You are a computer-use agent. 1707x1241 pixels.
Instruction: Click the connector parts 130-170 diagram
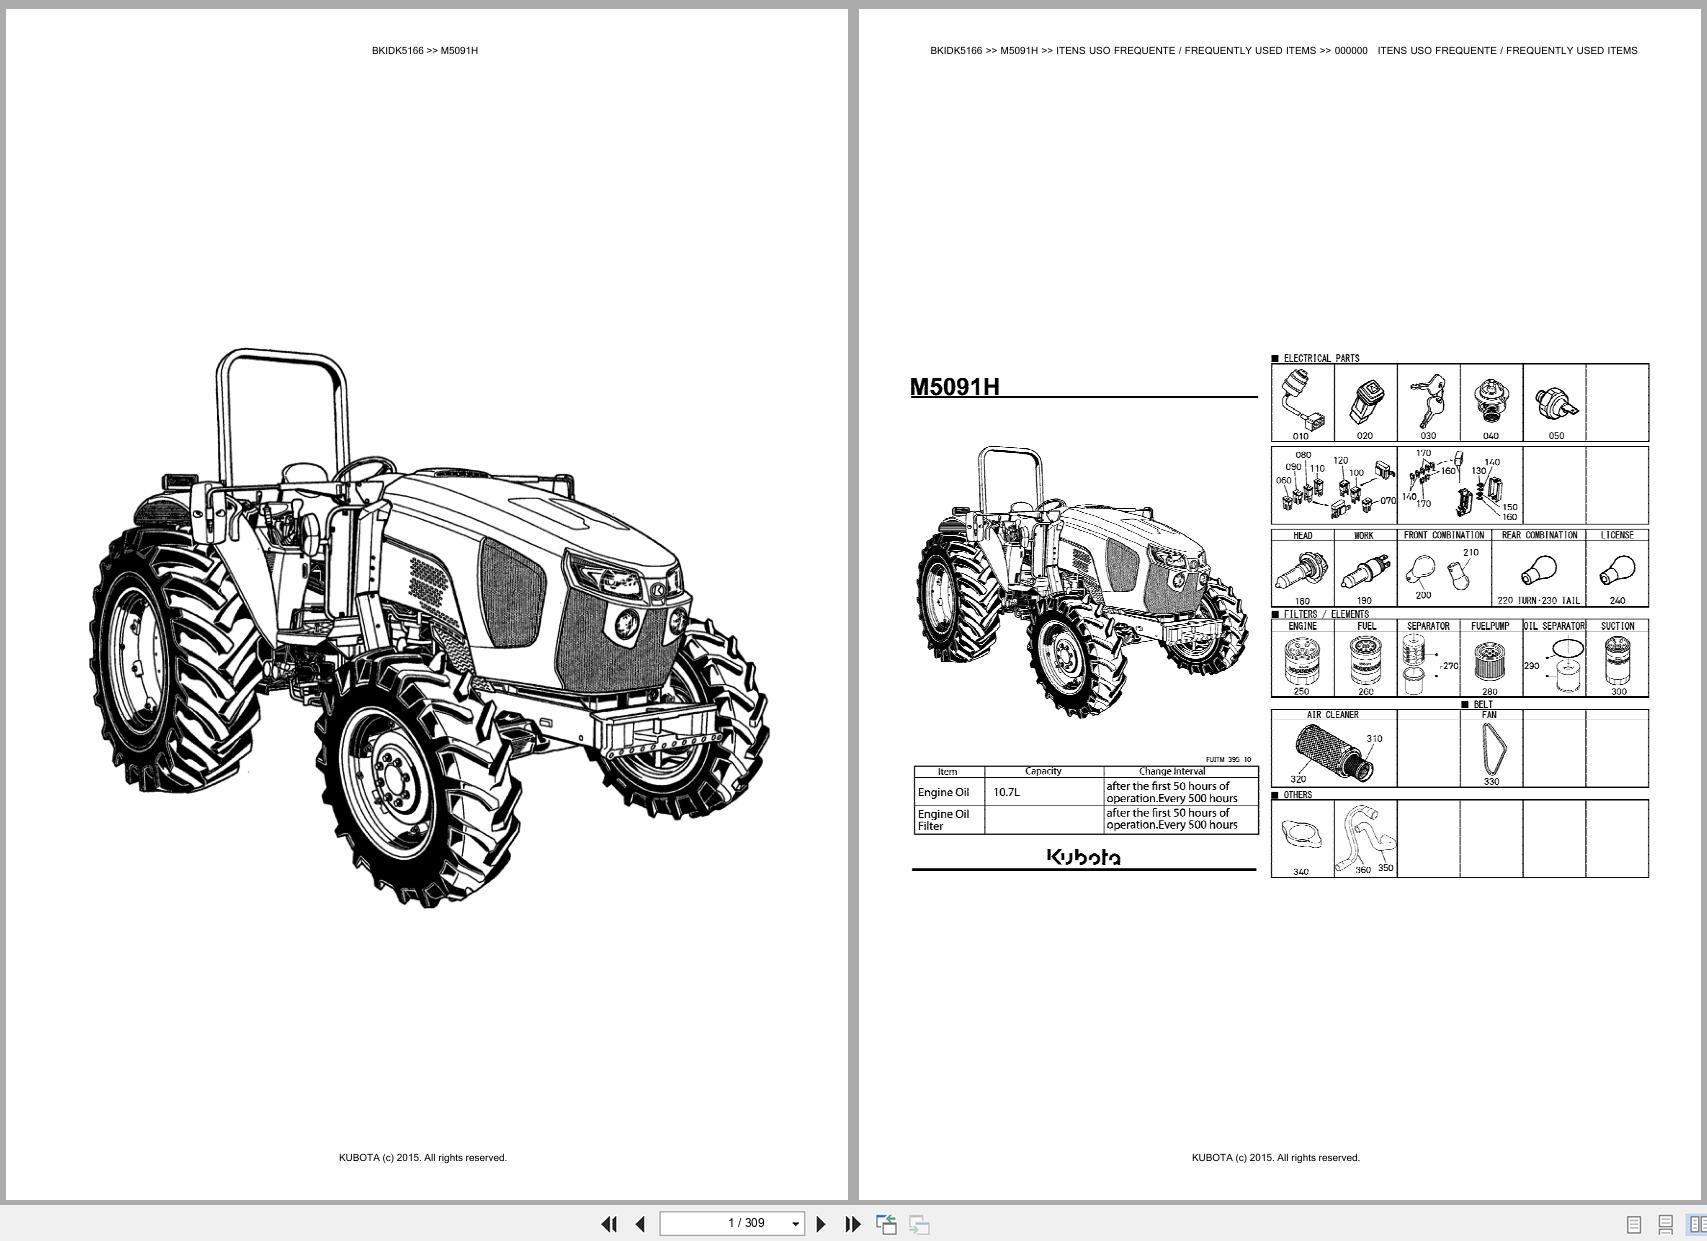(x=1460, y=485)
